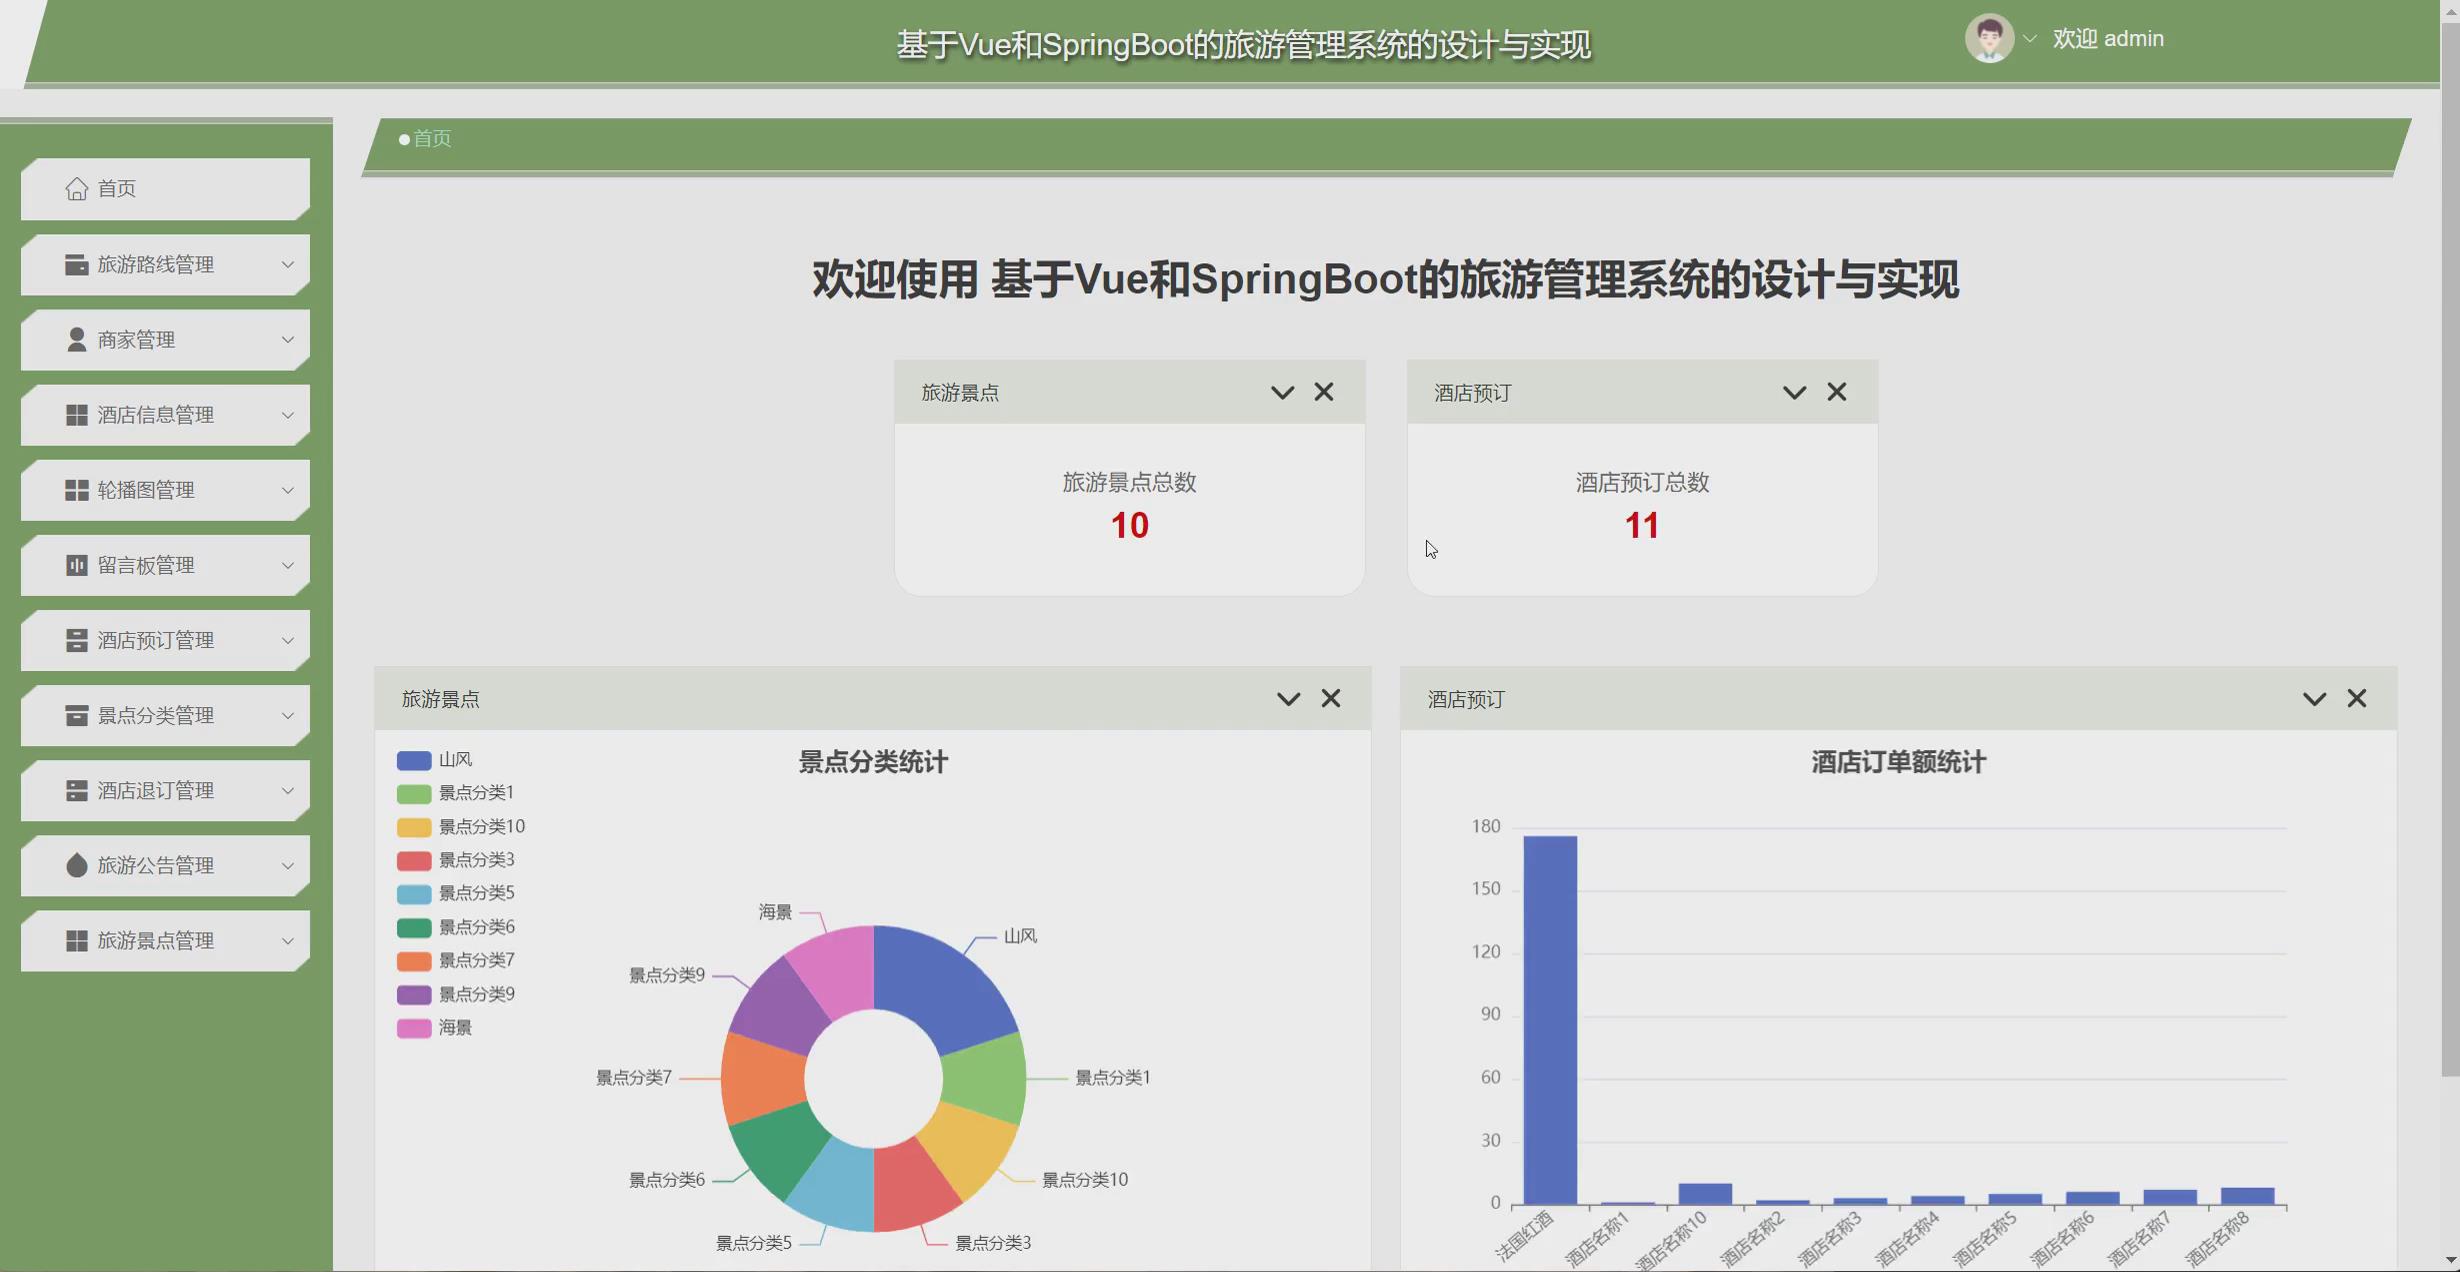Open the 酒店信息管理 menu label
Screen dimensions: 2460x1272
coord(156,414)
